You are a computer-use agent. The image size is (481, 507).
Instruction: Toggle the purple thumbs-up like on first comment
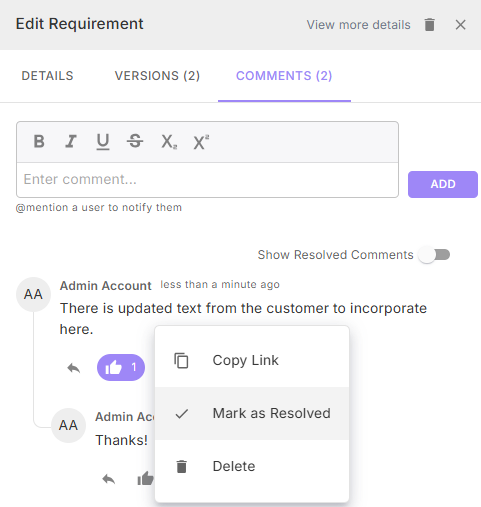(x=121, y=367)
